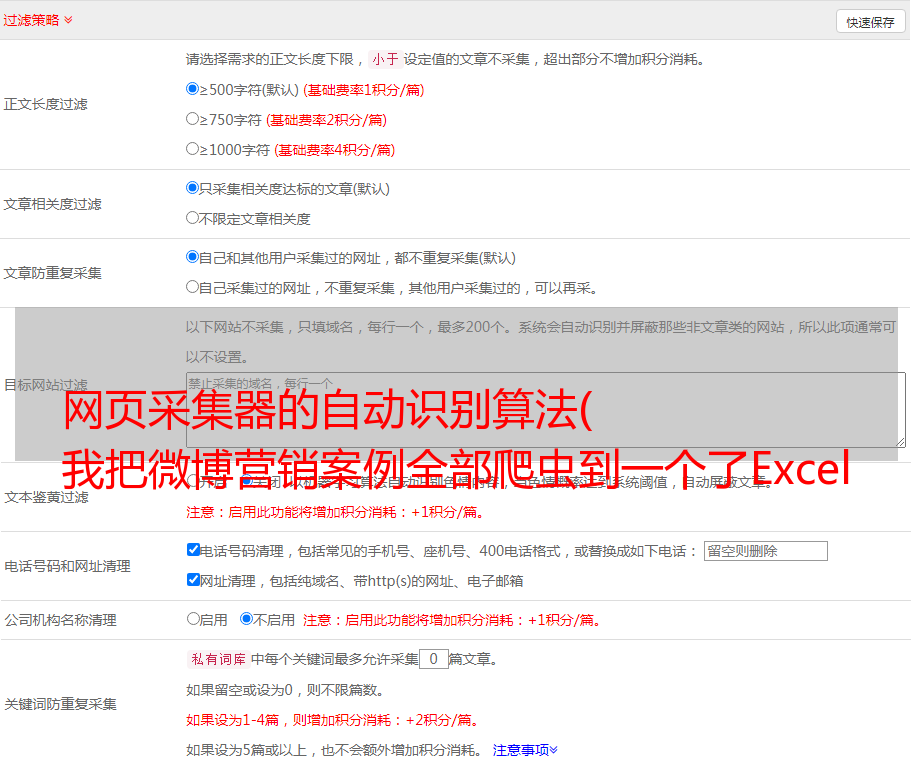The height and width of the screenshot is (768, 912).
Task: Click the (基础费率2积分/篇) red text
Action: click(326, 120)
